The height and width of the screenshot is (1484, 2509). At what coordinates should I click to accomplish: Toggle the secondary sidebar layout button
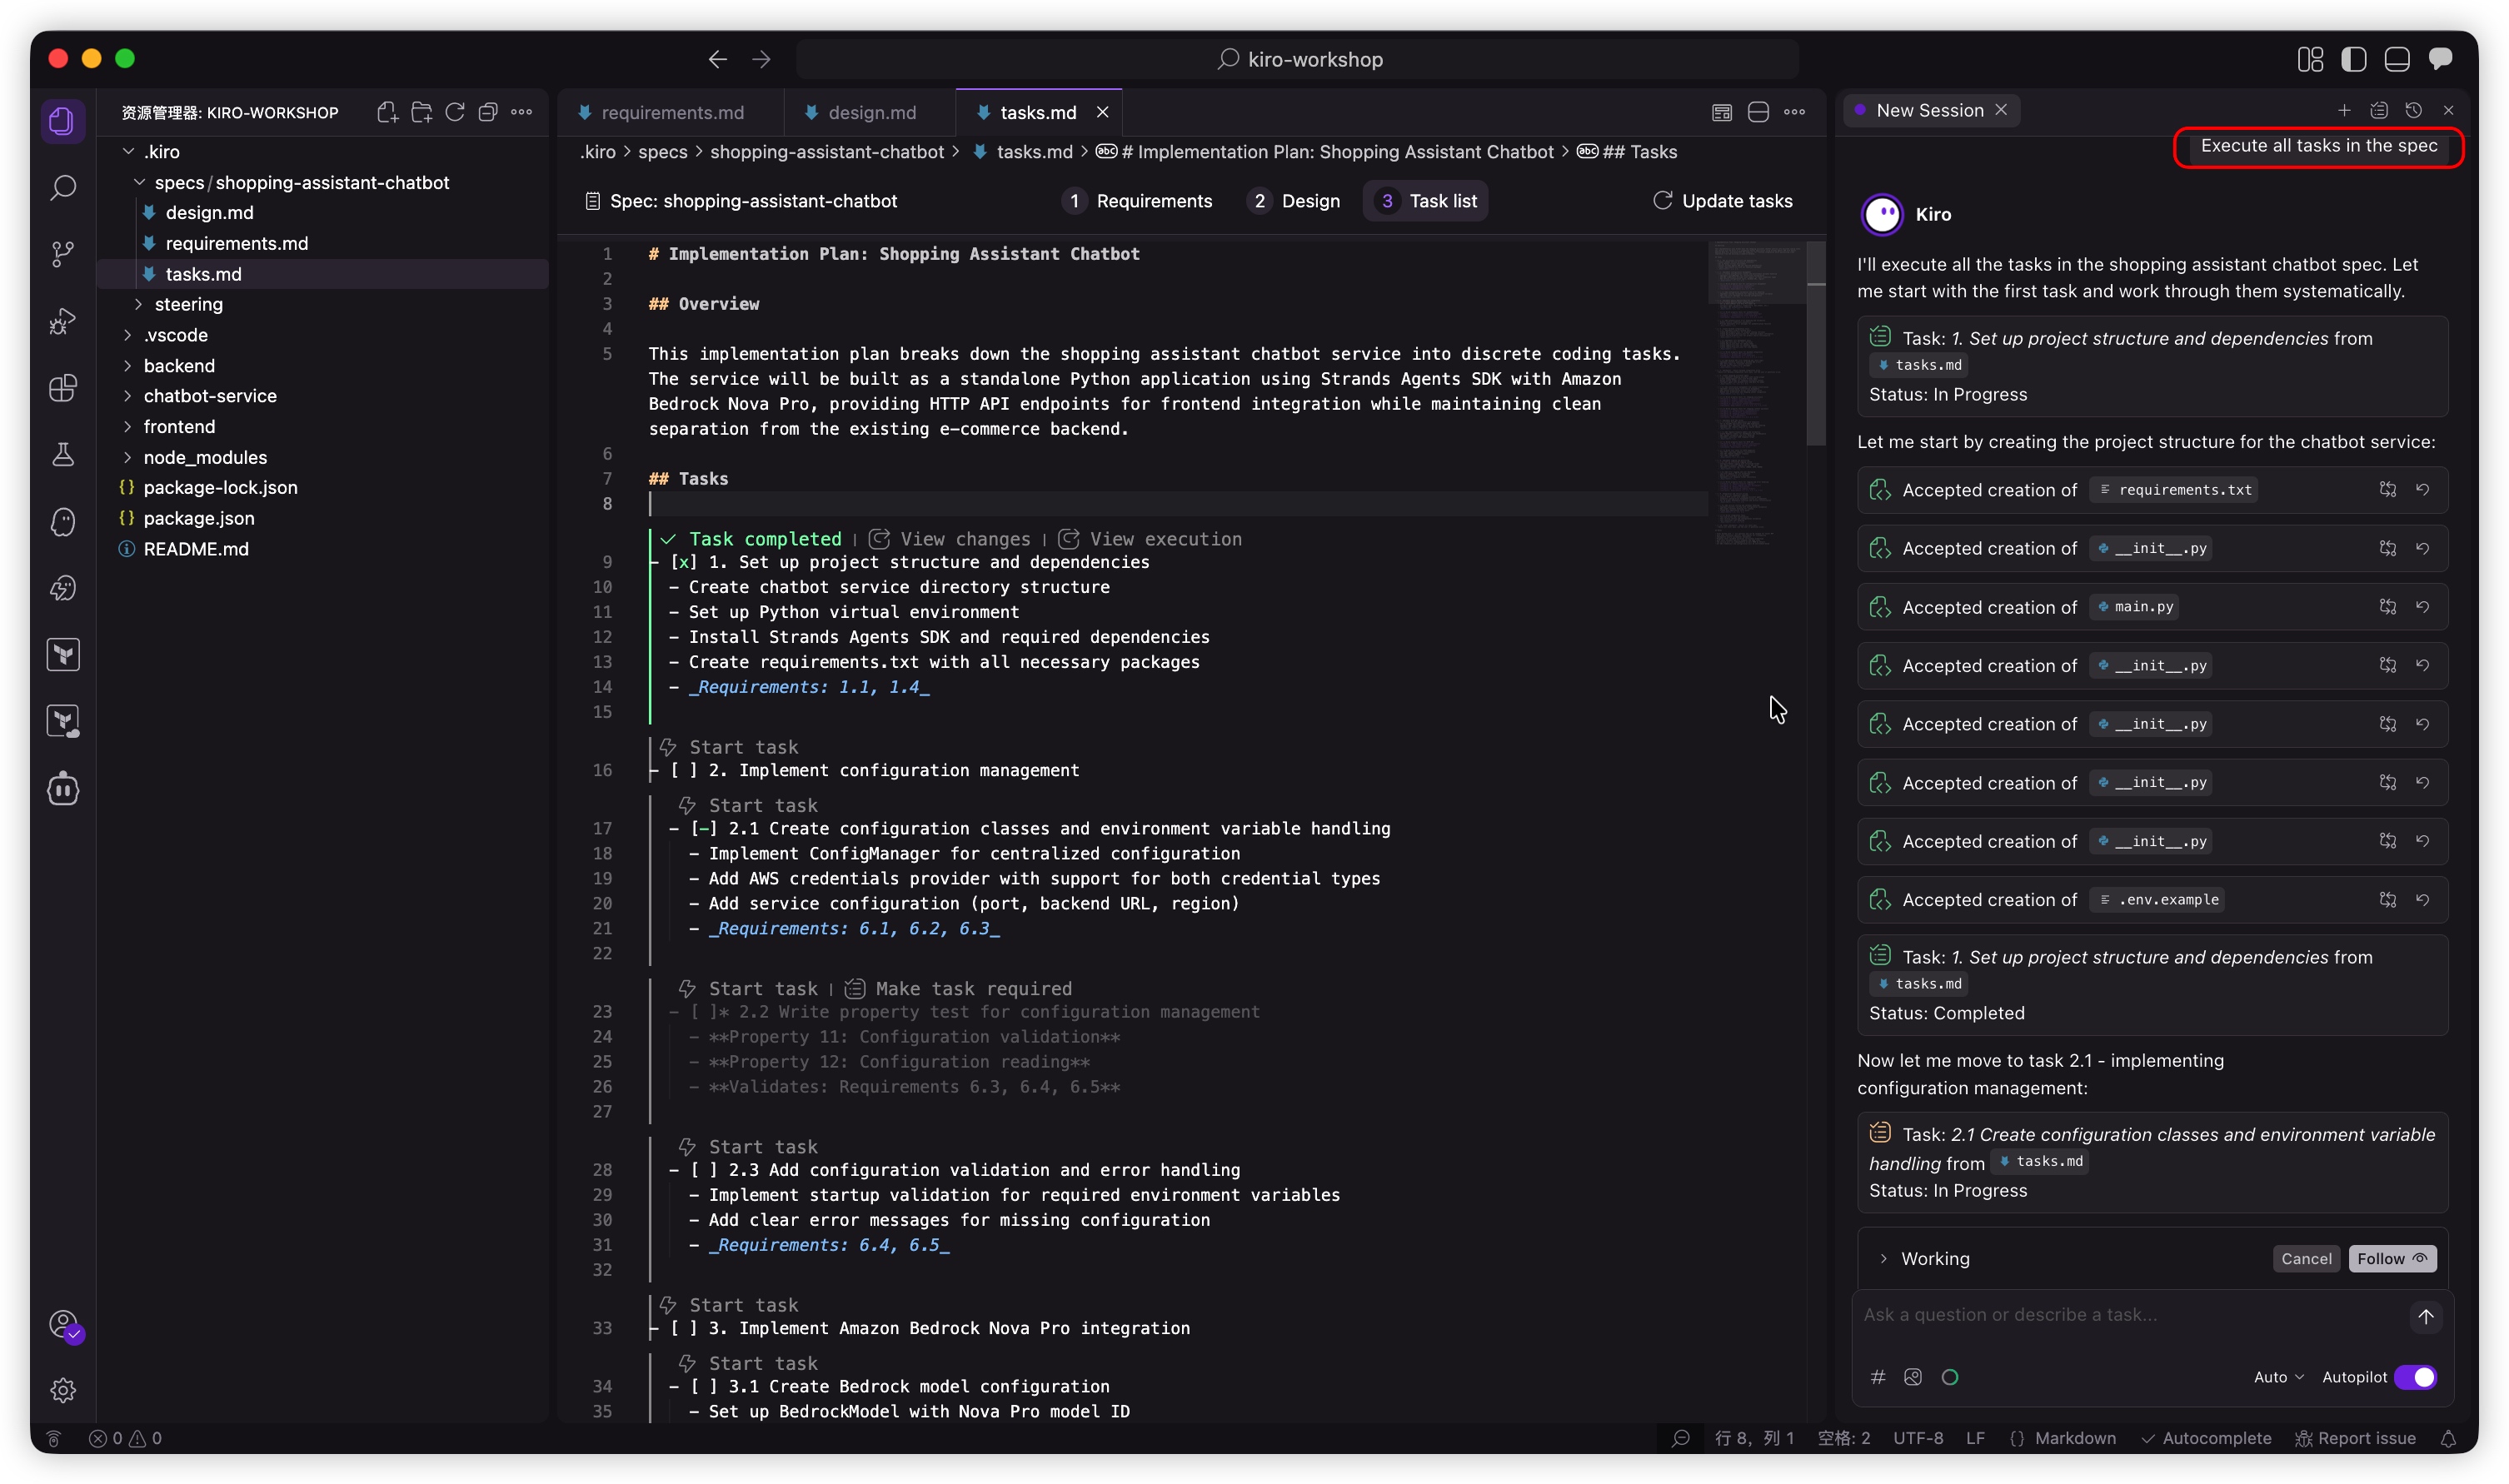[2439, 59]
